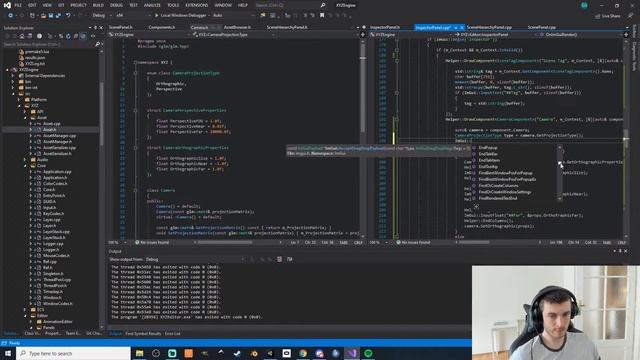Switch to the InspectorPanel.h tab
This screenshot has width=640, height=360.
click(x=385, y=27)
